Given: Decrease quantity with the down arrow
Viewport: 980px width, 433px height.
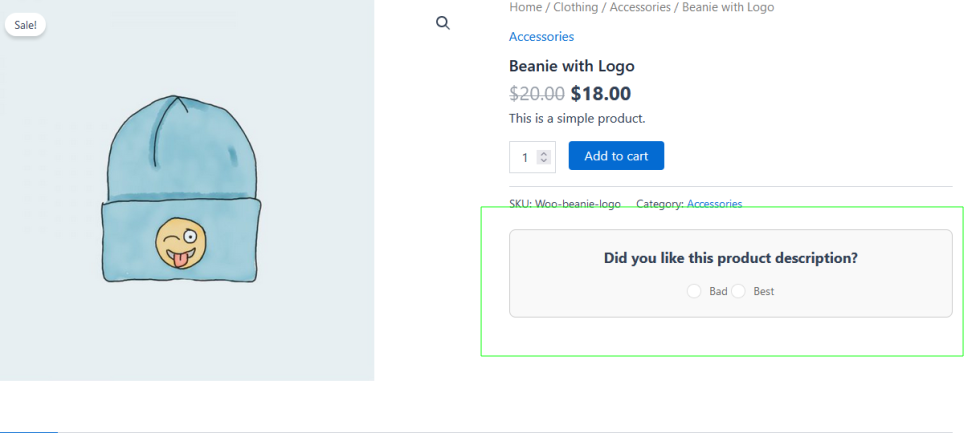Looking at the screenshot, I should click(543, 160).
